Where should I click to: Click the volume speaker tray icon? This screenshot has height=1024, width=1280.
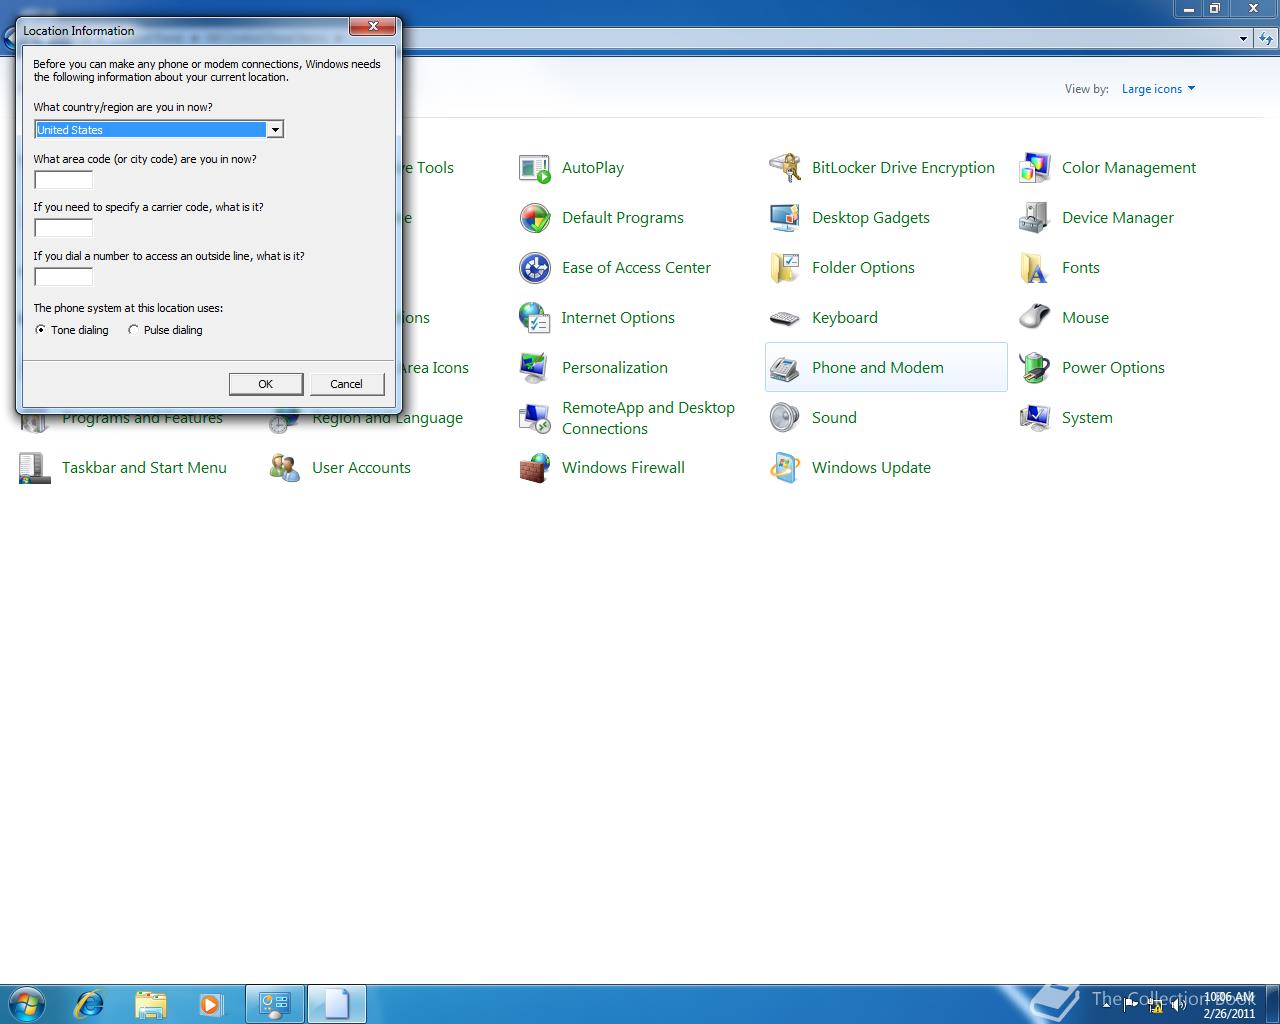tap(1178, 1005)
